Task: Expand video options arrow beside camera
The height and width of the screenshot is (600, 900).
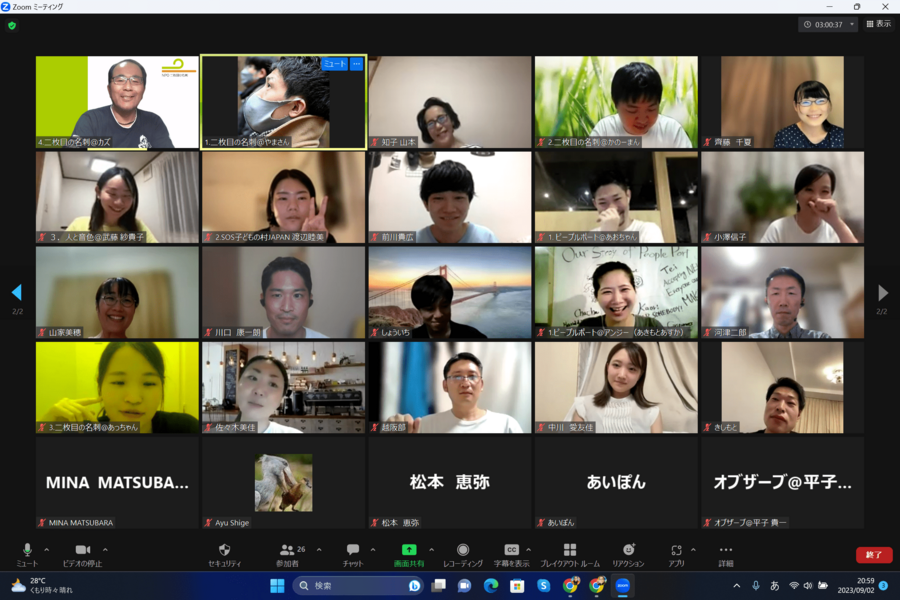Action: (x=105, y=549)
